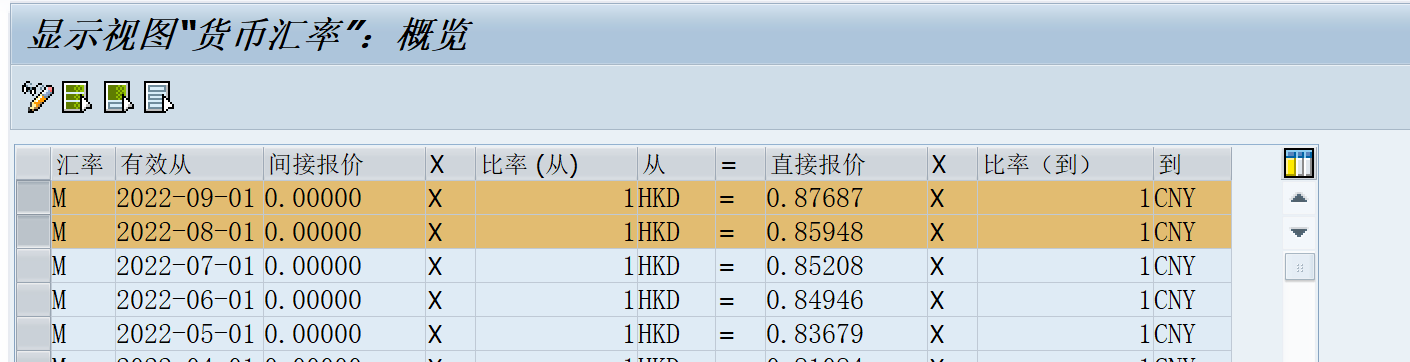Screen dimensions: 1410x362
Task: Click the 比率 (从) column header
Action: pyautogui.click(x=556, y=164)
